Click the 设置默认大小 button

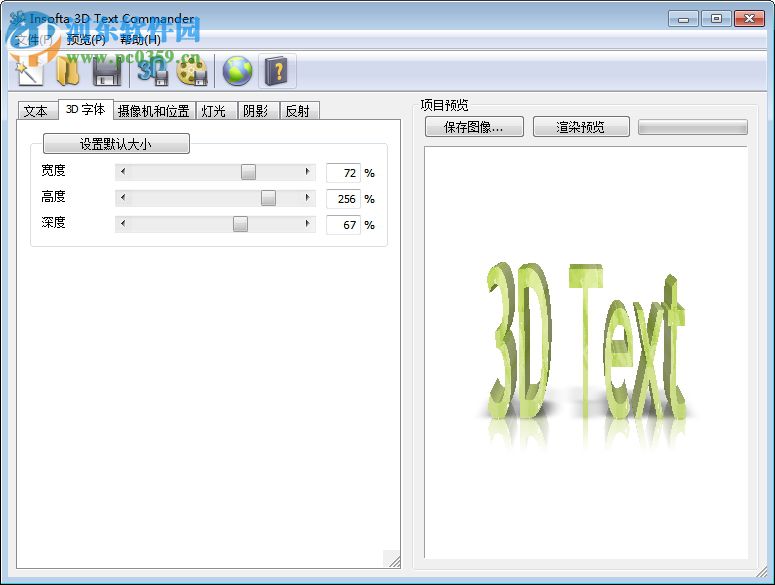[x=116, y=144]
